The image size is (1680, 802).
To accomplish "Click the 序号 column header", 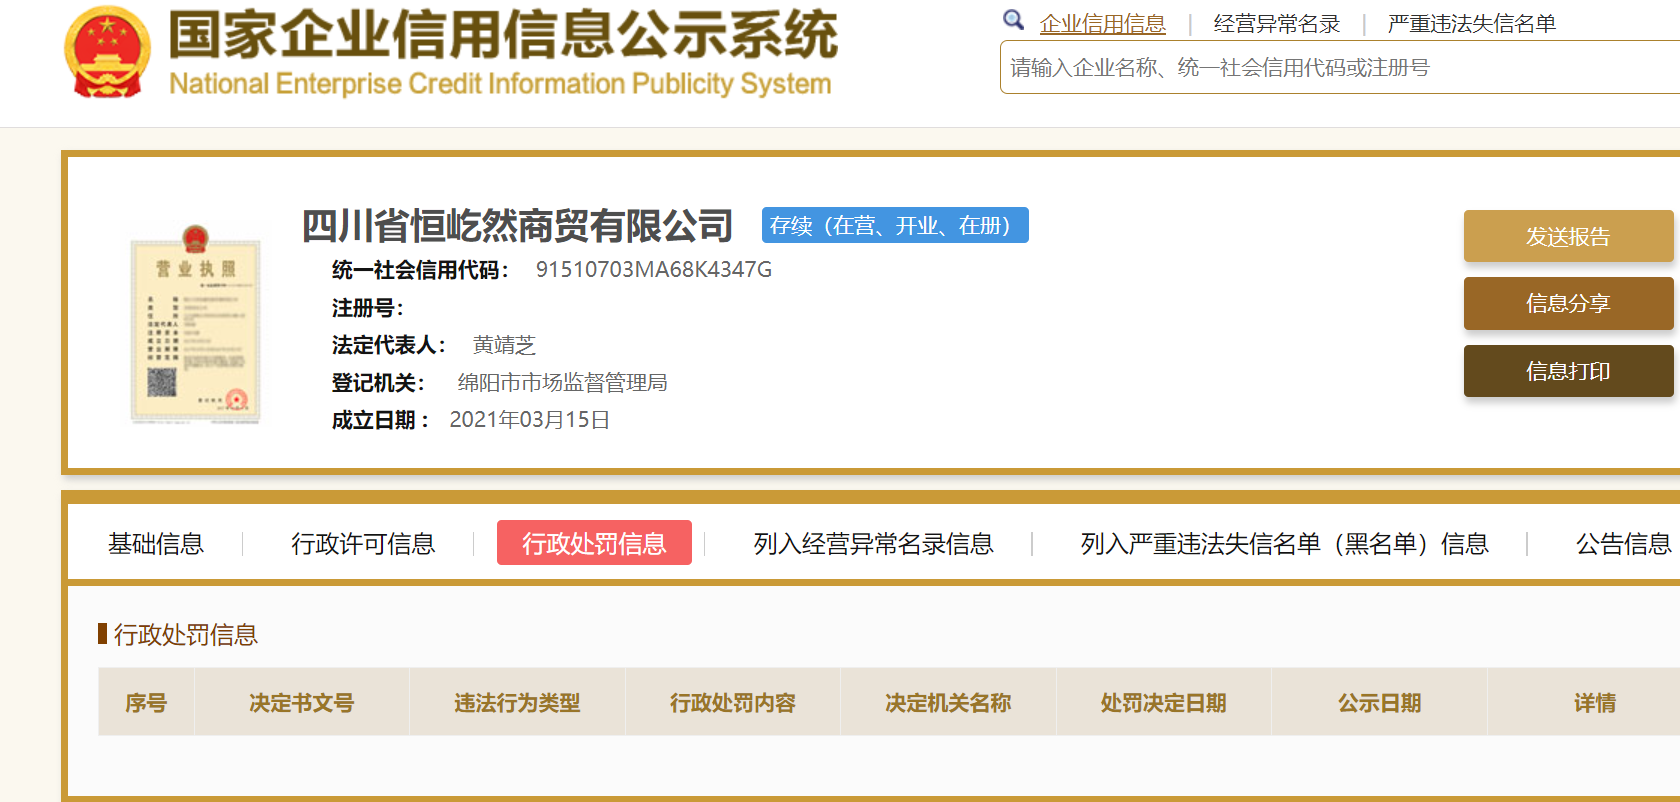I will pyautogui.click(x=146, y=702).
